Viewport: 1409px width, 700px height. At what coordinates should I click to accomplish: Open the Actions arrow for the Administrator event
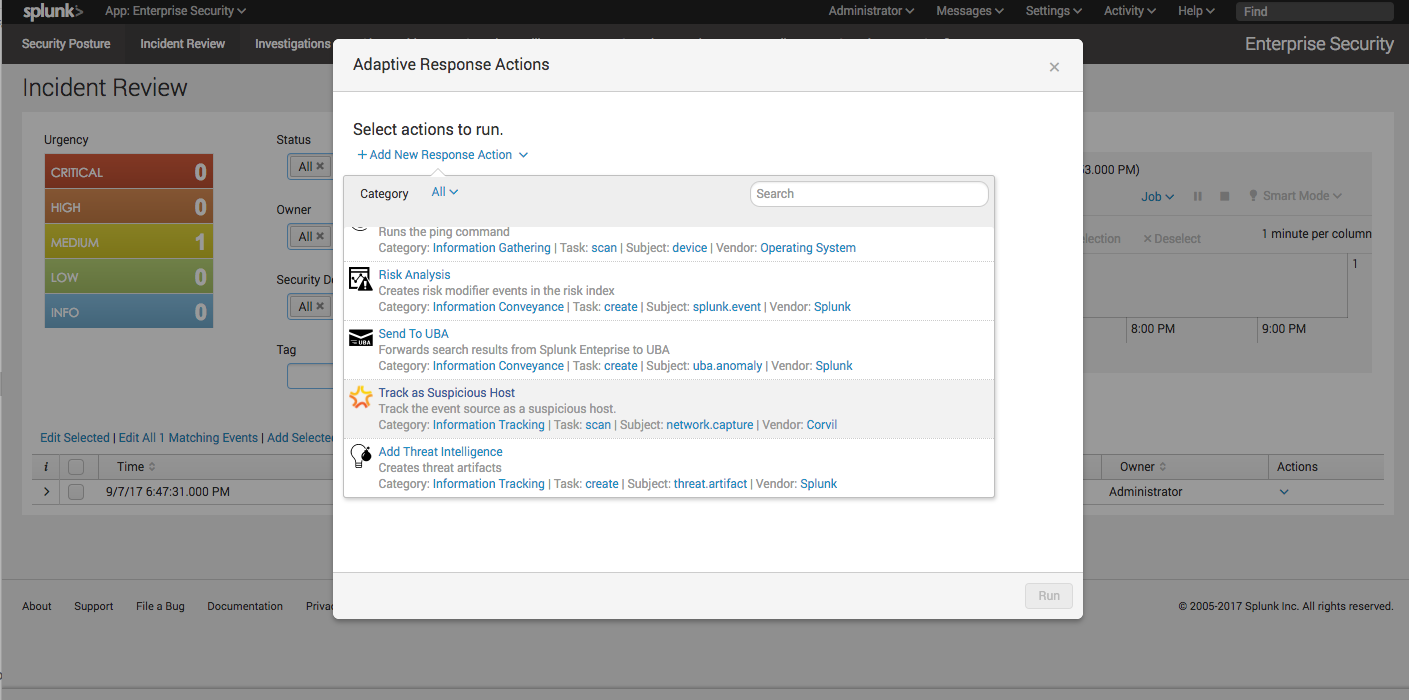point(1284,492)
